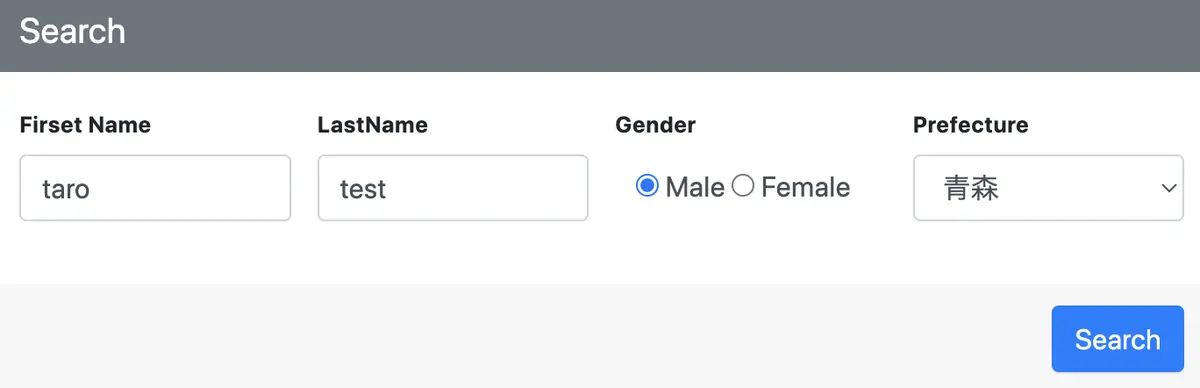Screen dimensions: 1200x388
Task: Click the "Female" option label text
Action: point(805,187)
